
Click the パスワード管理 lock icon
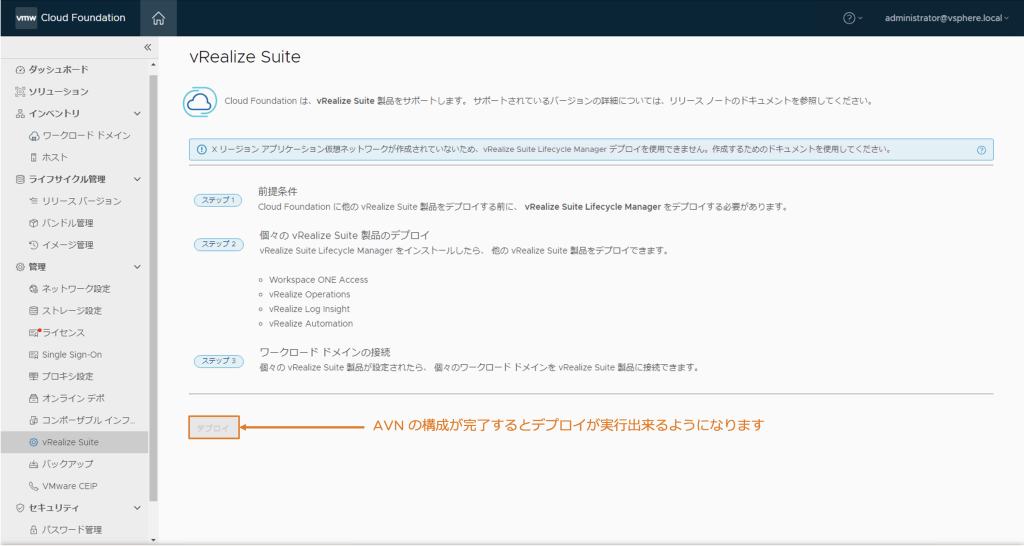(x=34, y=530)
